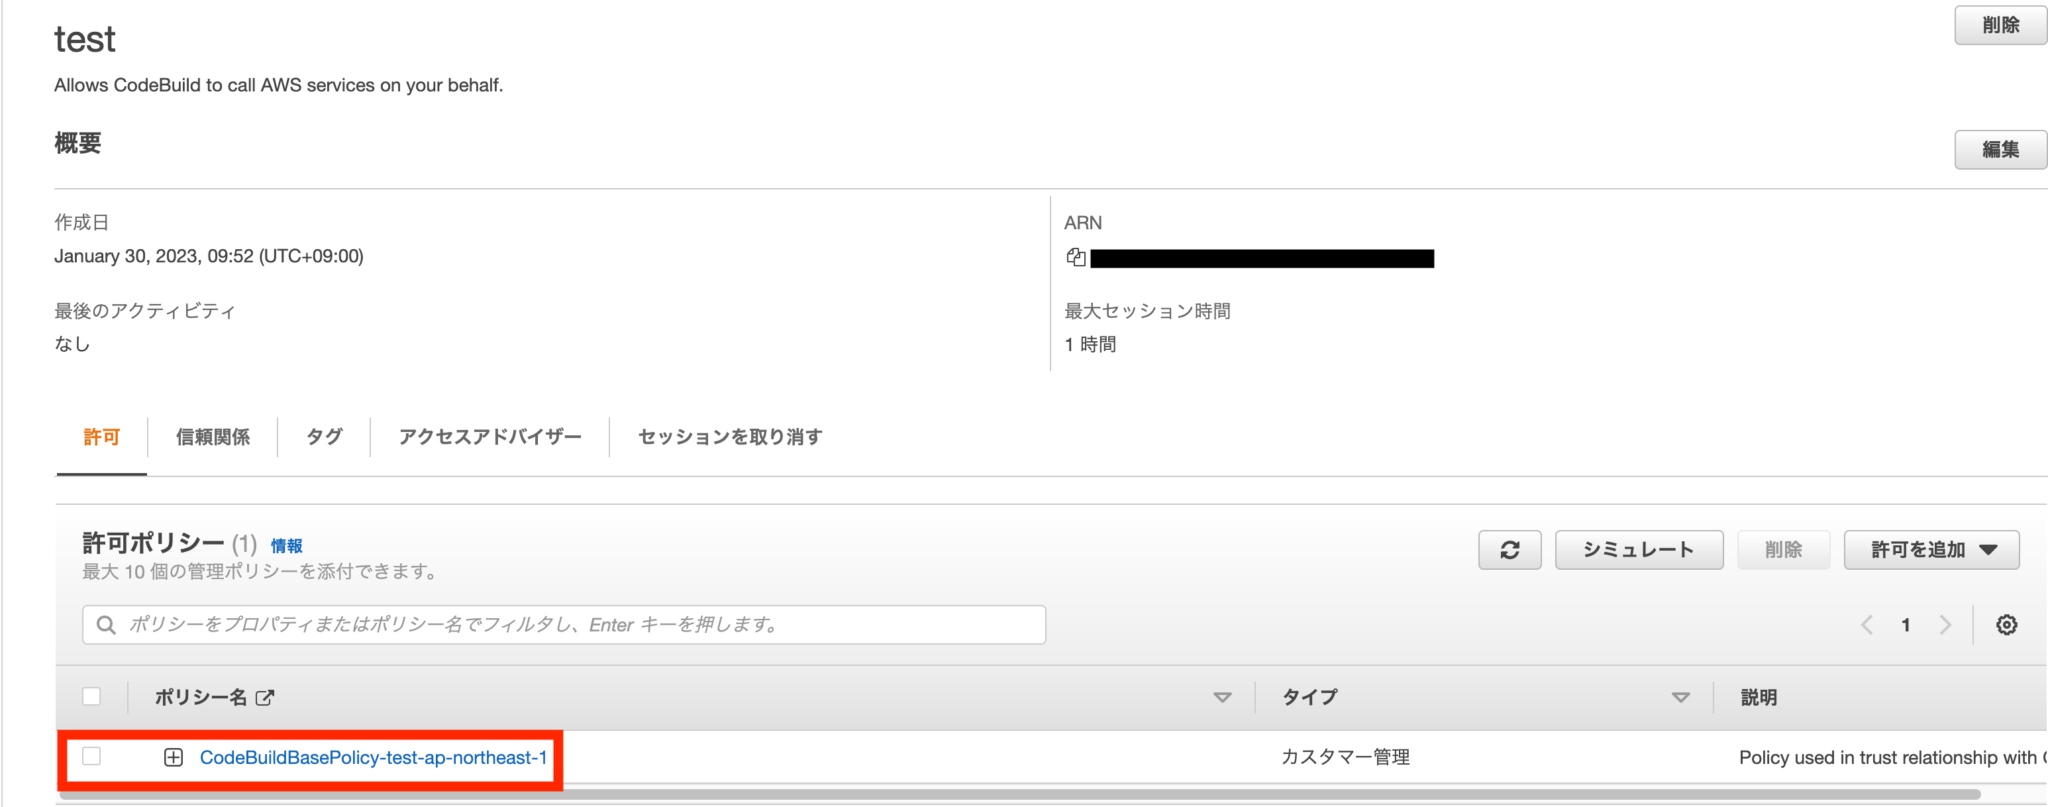Open the 許可を追加 dropdown menu
This screenshot has height=807, width=2048.
(1931, 550)
